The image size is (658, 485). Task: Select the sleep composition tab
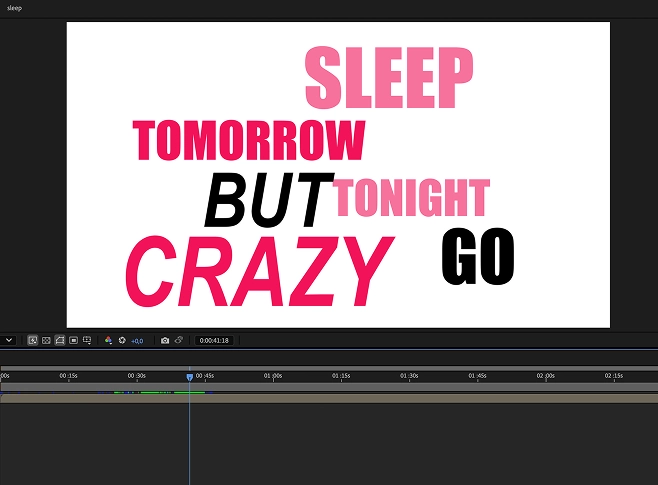[x=14, y=8]
